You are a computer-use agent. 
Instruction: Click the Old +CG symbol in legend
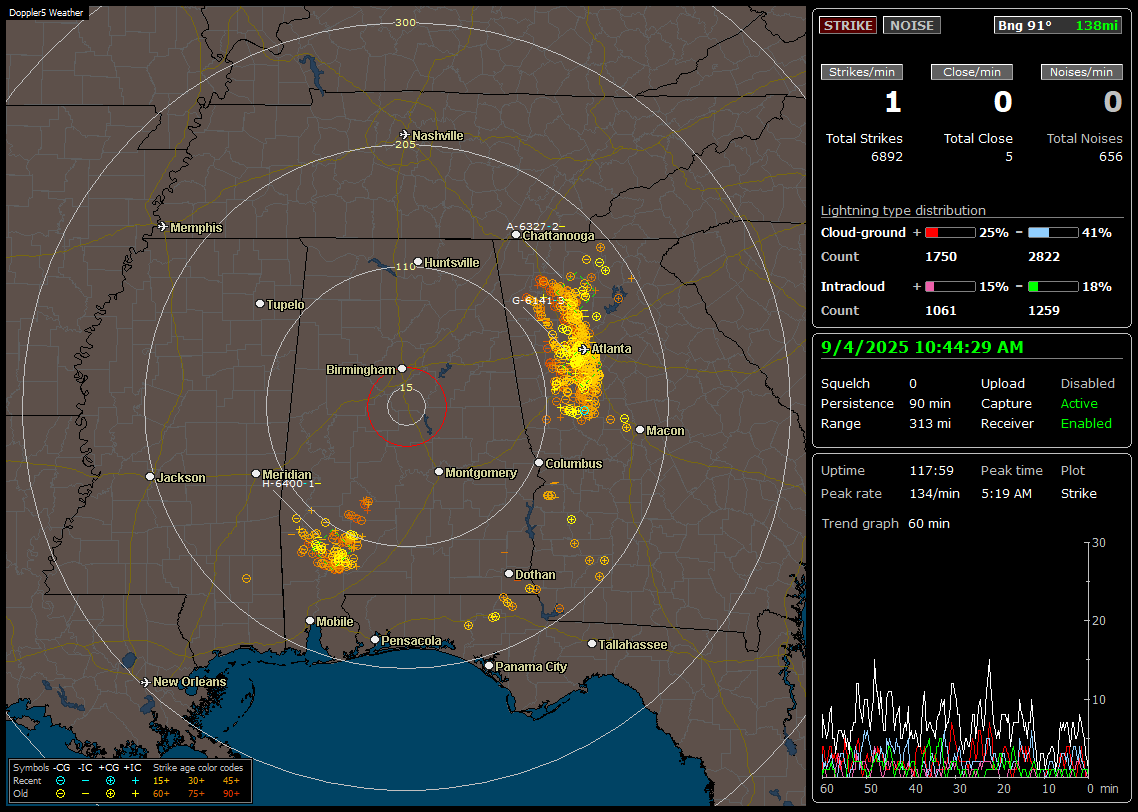tap(110, 794)
